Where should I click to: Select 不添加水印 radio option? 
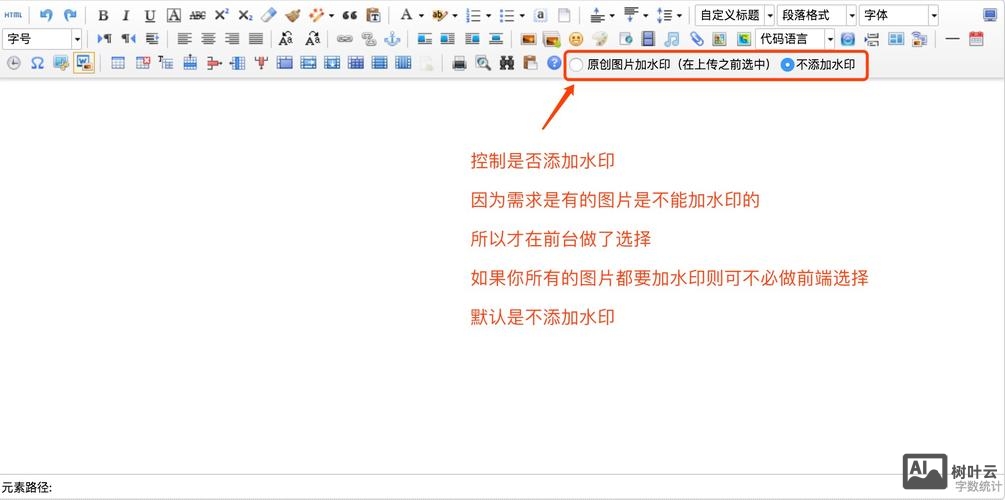pos(788,65)
